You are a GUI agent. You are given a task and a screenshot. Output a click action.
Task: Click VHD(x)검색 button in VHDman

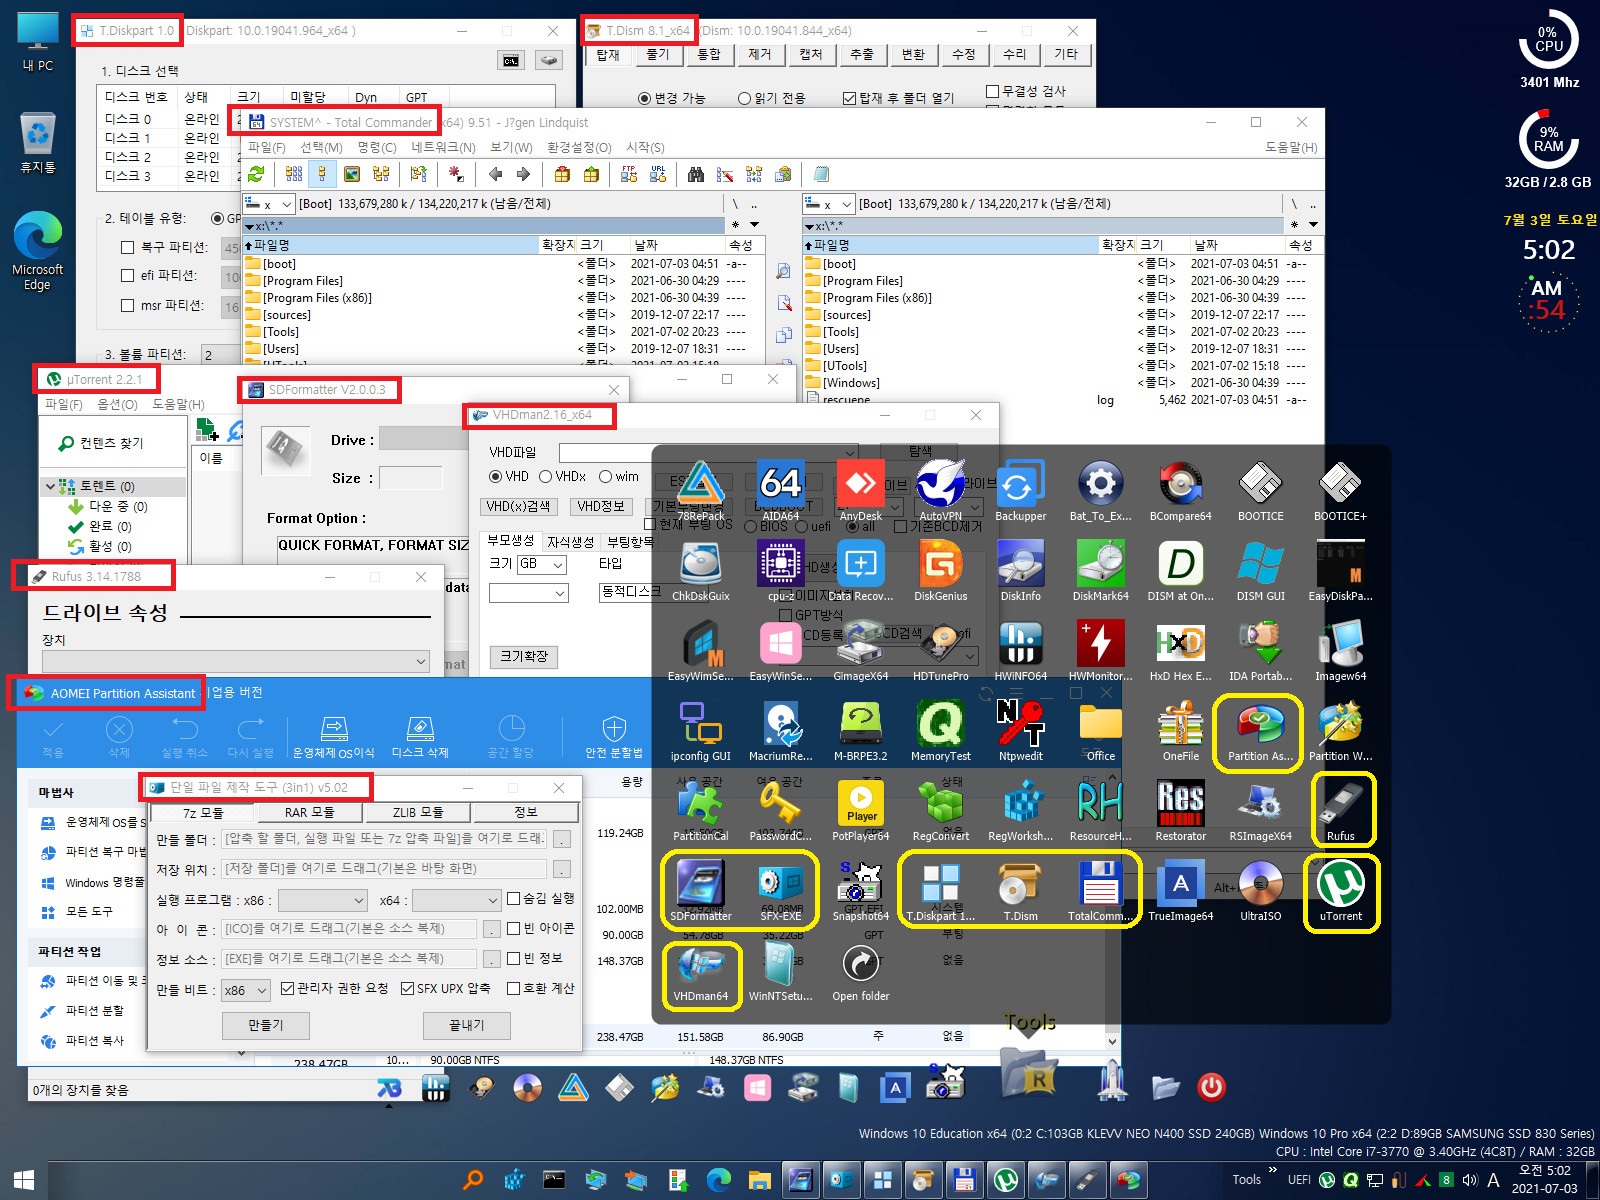point(518,506)
